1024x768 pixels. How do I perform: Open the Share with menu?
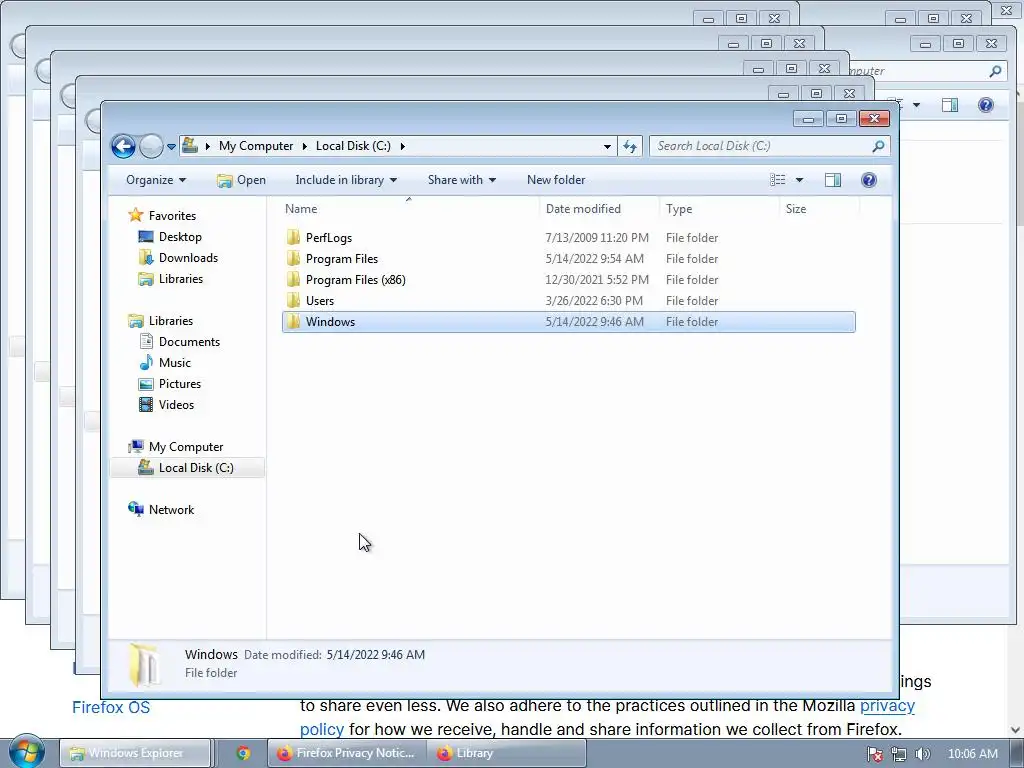pos(461,180)
